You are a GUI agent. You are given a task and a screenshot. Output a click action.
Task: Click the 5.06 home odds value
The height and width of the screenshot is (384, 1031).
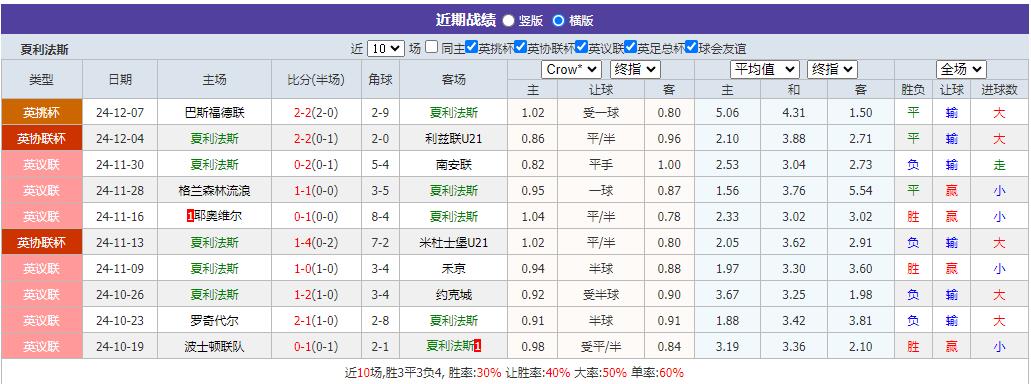[x=727, y=112]
